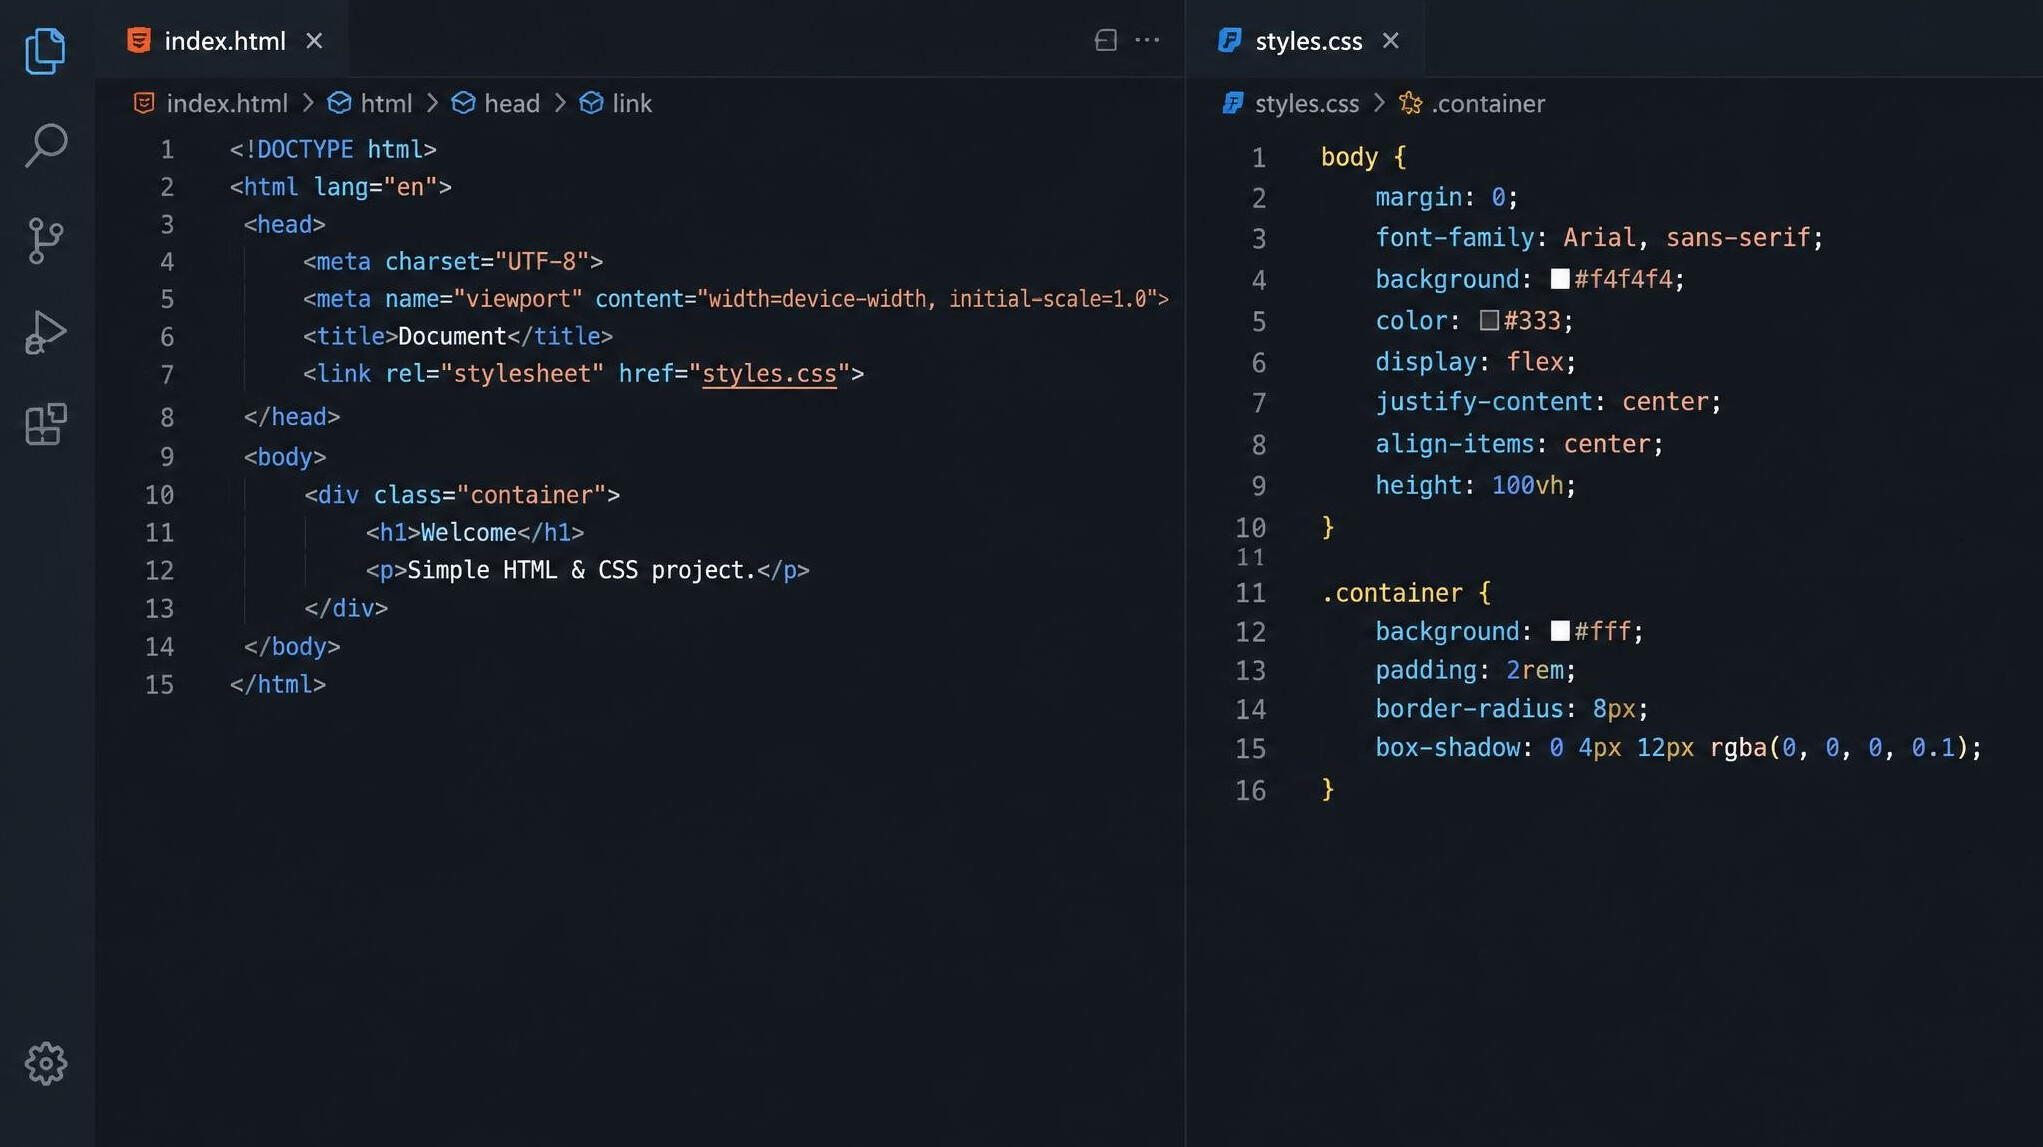Click the "stylesheet" rel value

pyautogui.click(x=522, y=374)
